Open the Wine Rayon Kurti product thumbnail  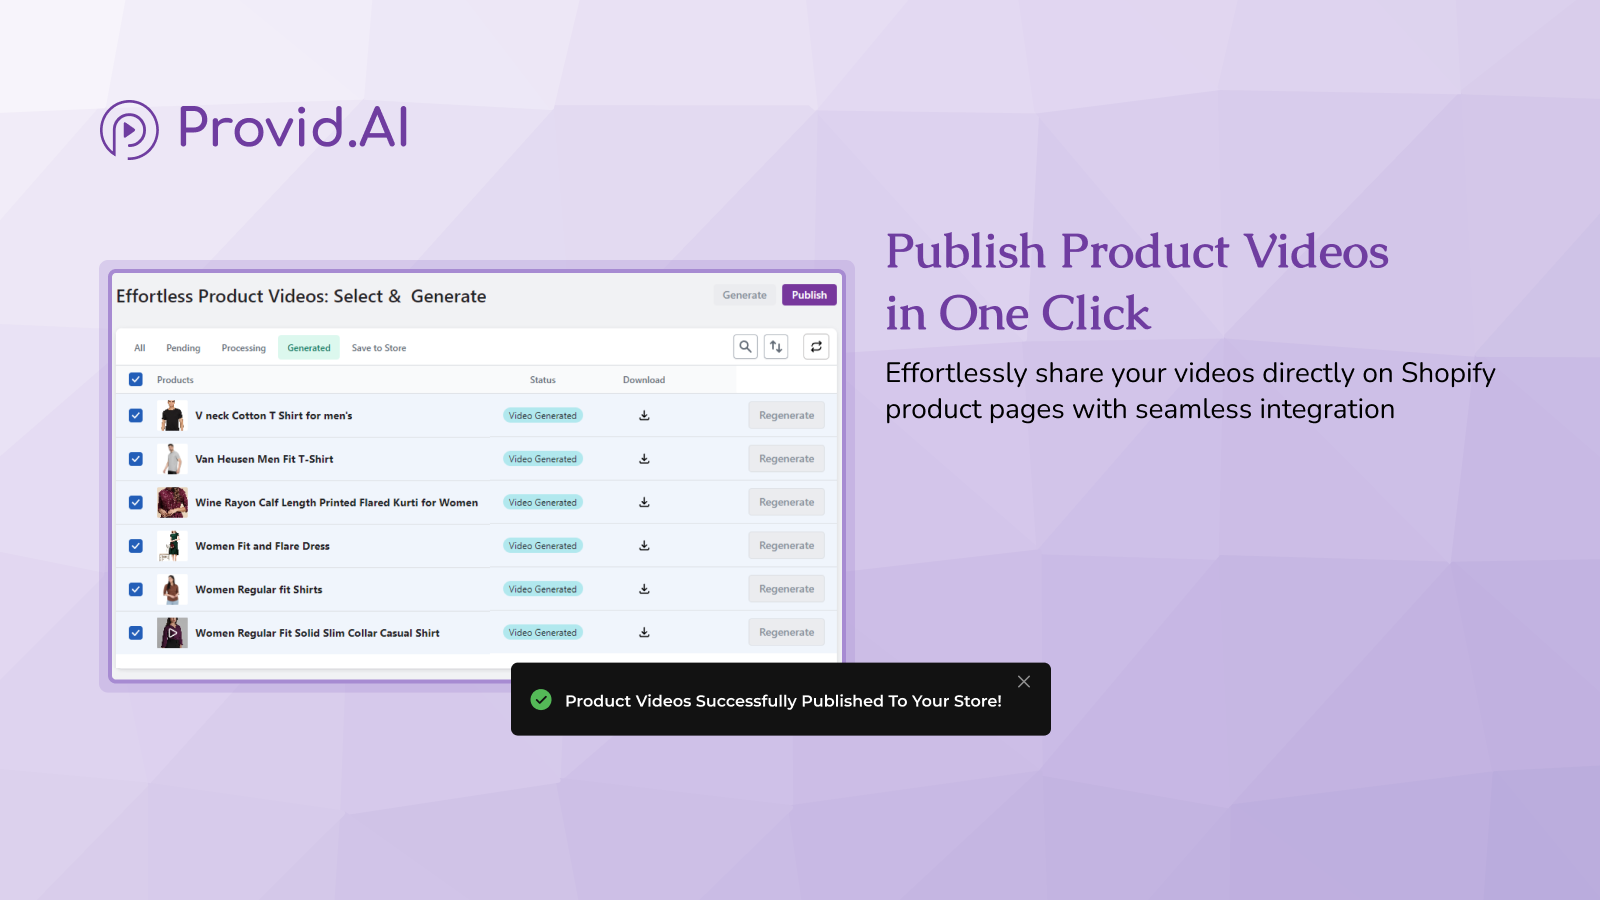172,502
